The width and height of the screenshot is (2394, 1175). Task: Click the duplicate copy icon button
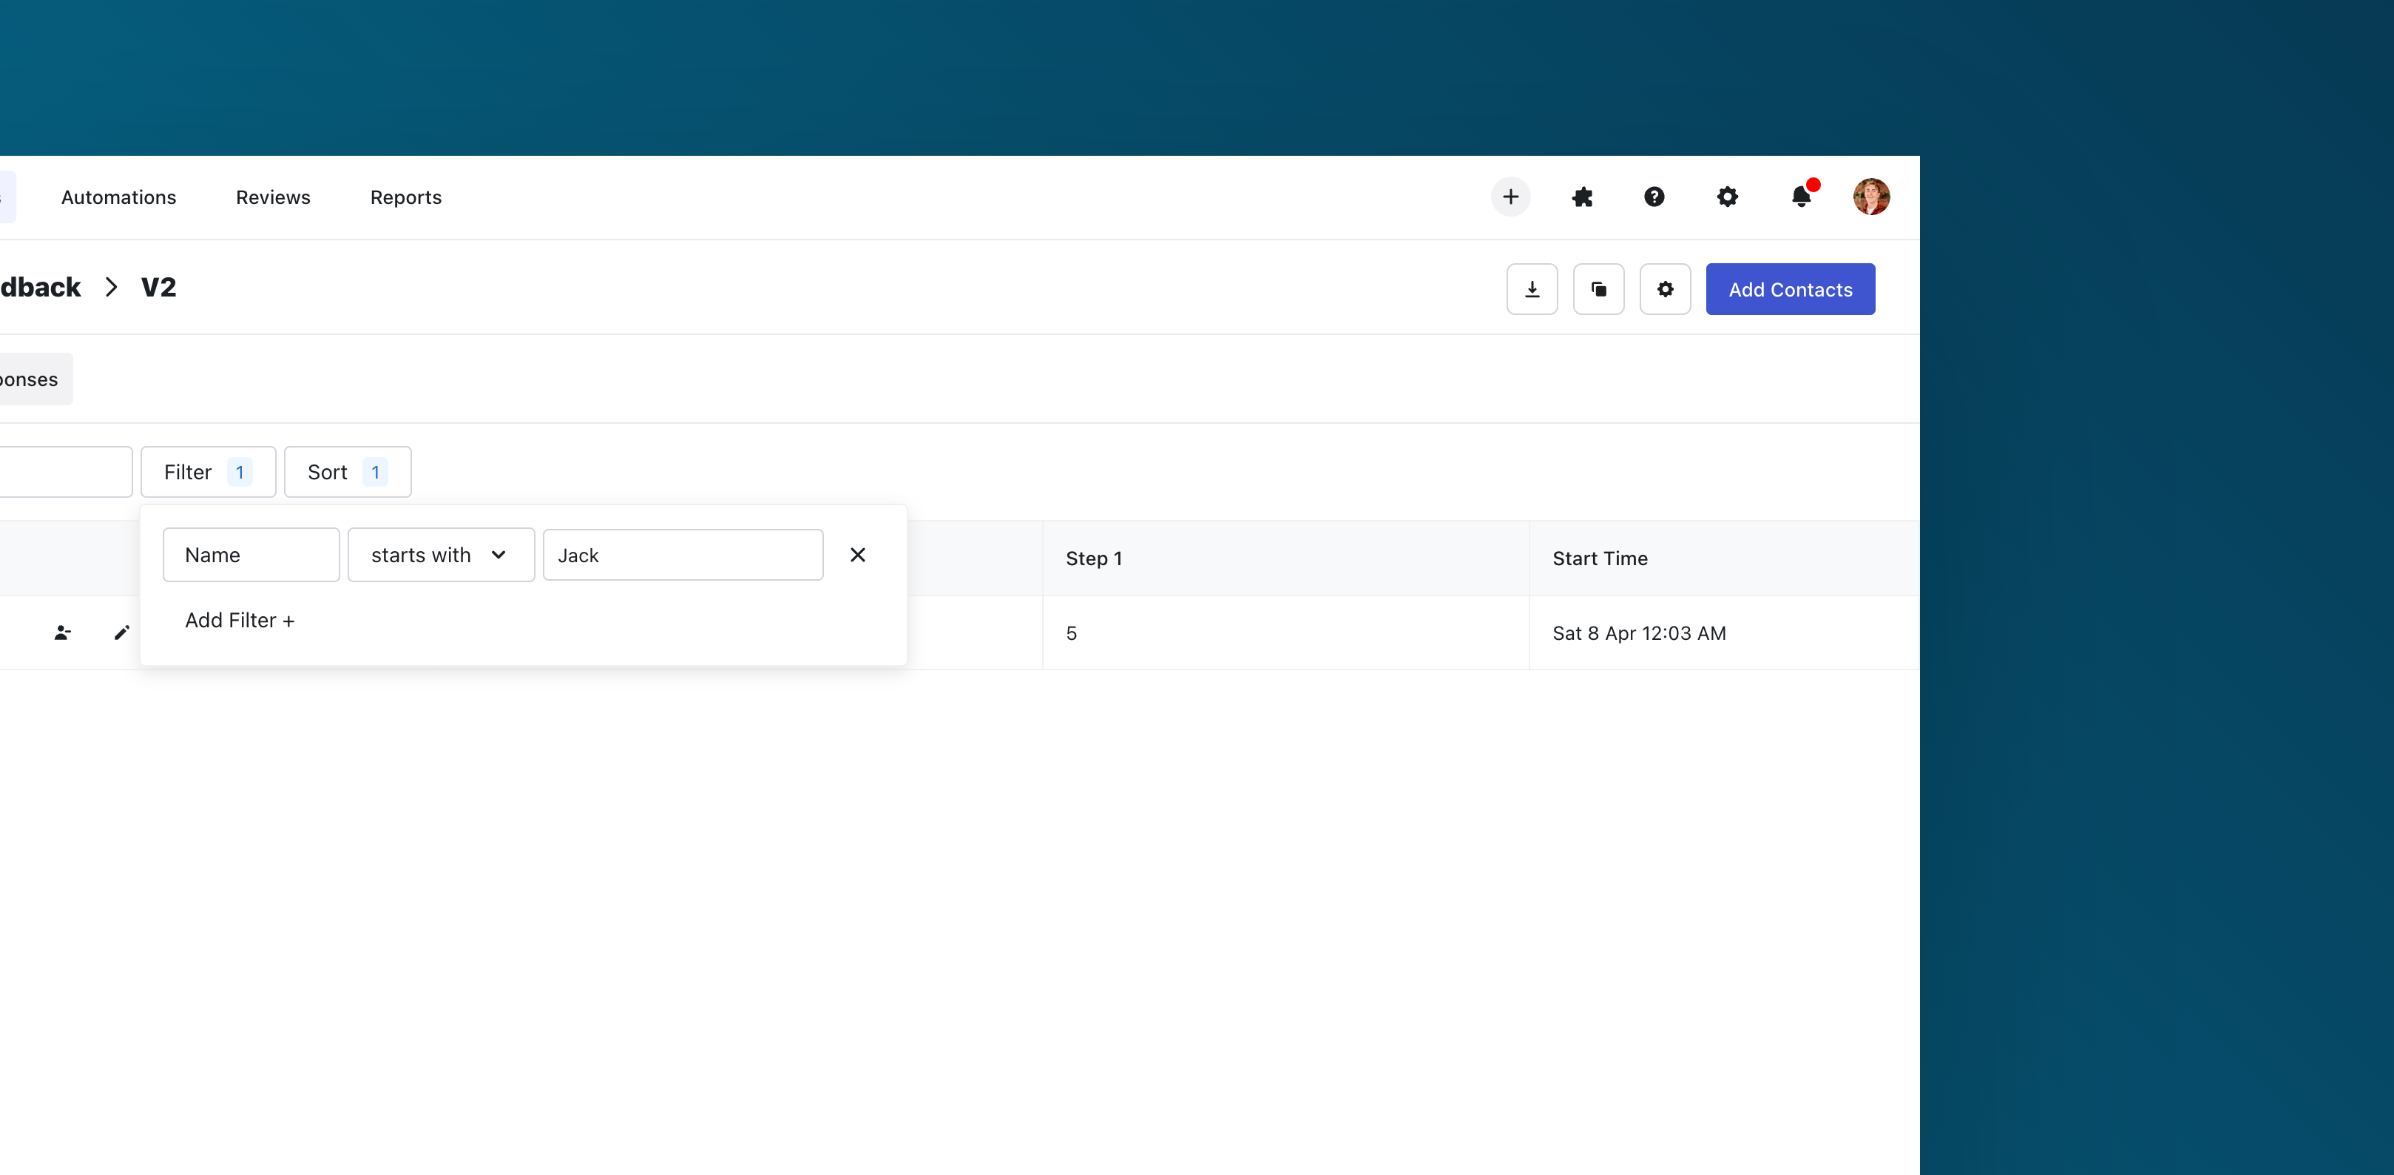pos(1598,289)
